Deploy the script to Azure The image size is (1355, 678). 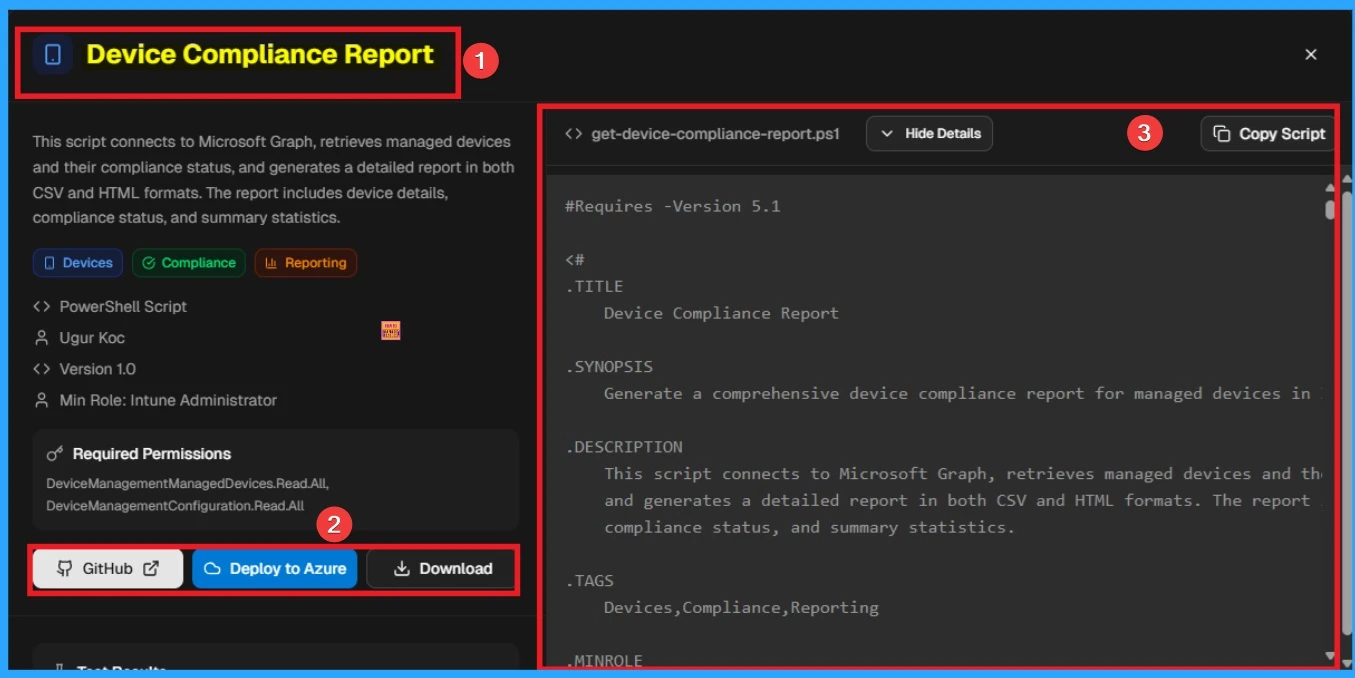274,568
